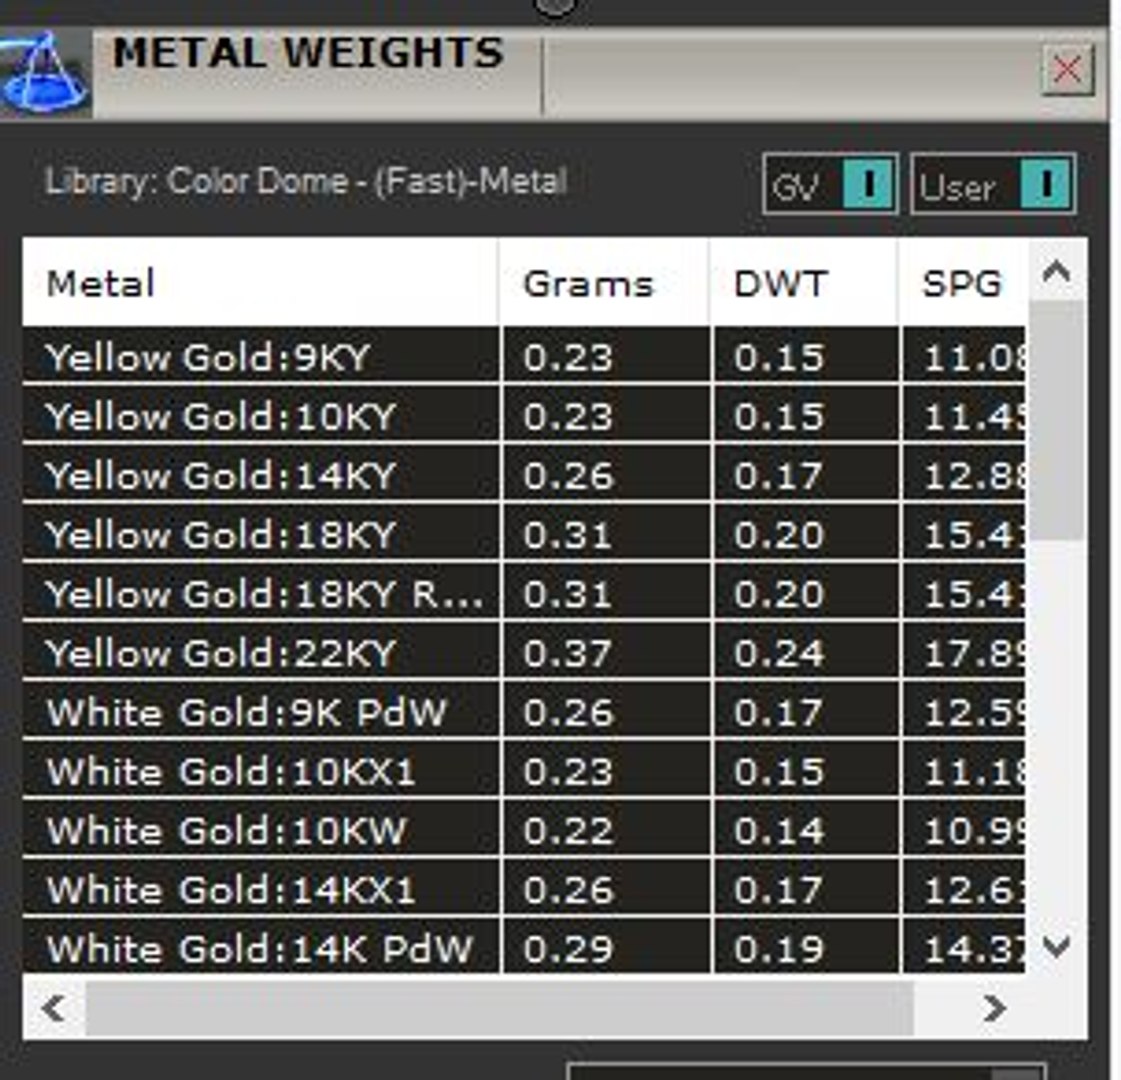Click the vertical scrollbar thumb

1056,420
